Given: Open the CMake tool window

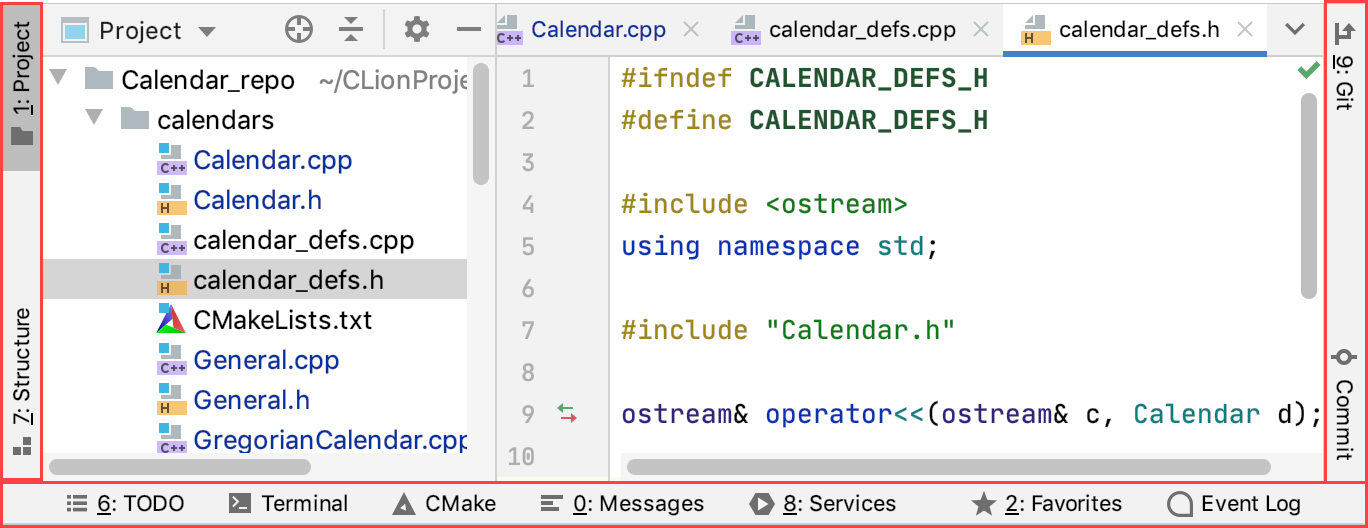Looking at the screenshot, I should (x=445, y=504).
